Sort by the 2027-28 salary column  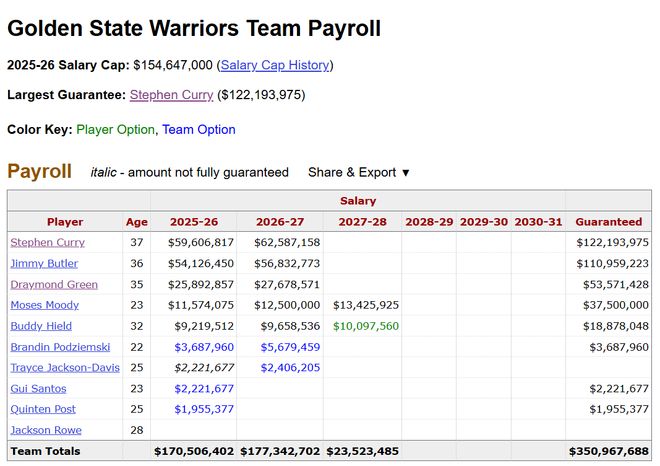tap(362, 221)
